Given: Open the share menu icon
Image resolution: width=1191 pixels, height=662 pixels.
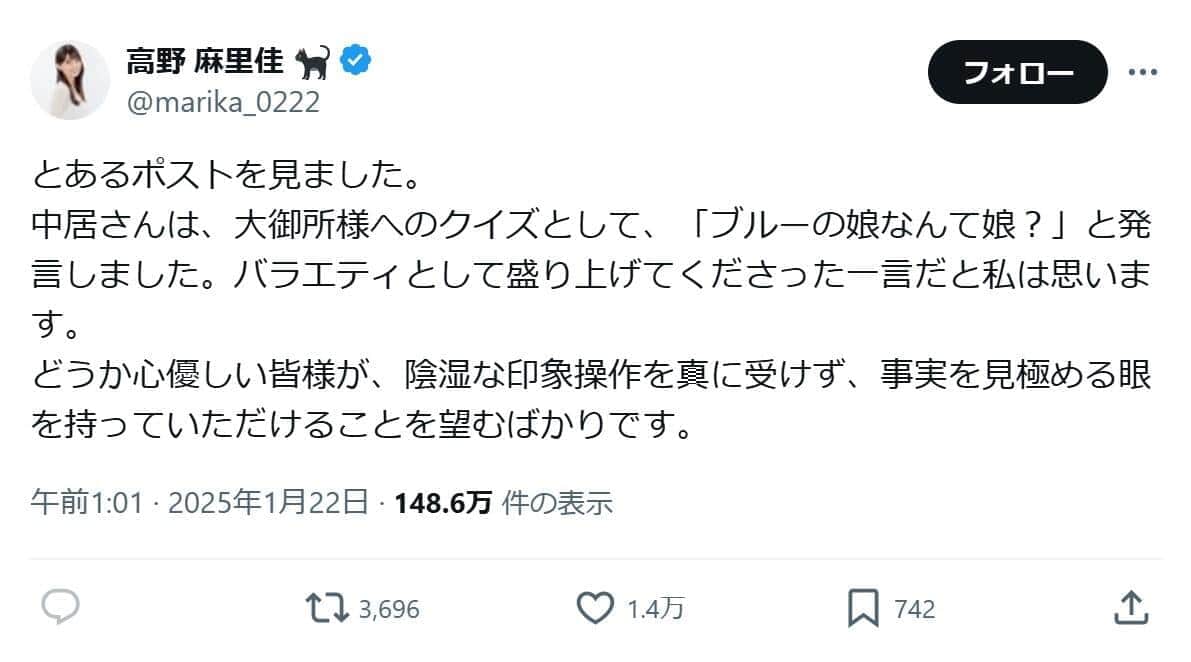Looking at the screenshot, I should click(1129, 607).
